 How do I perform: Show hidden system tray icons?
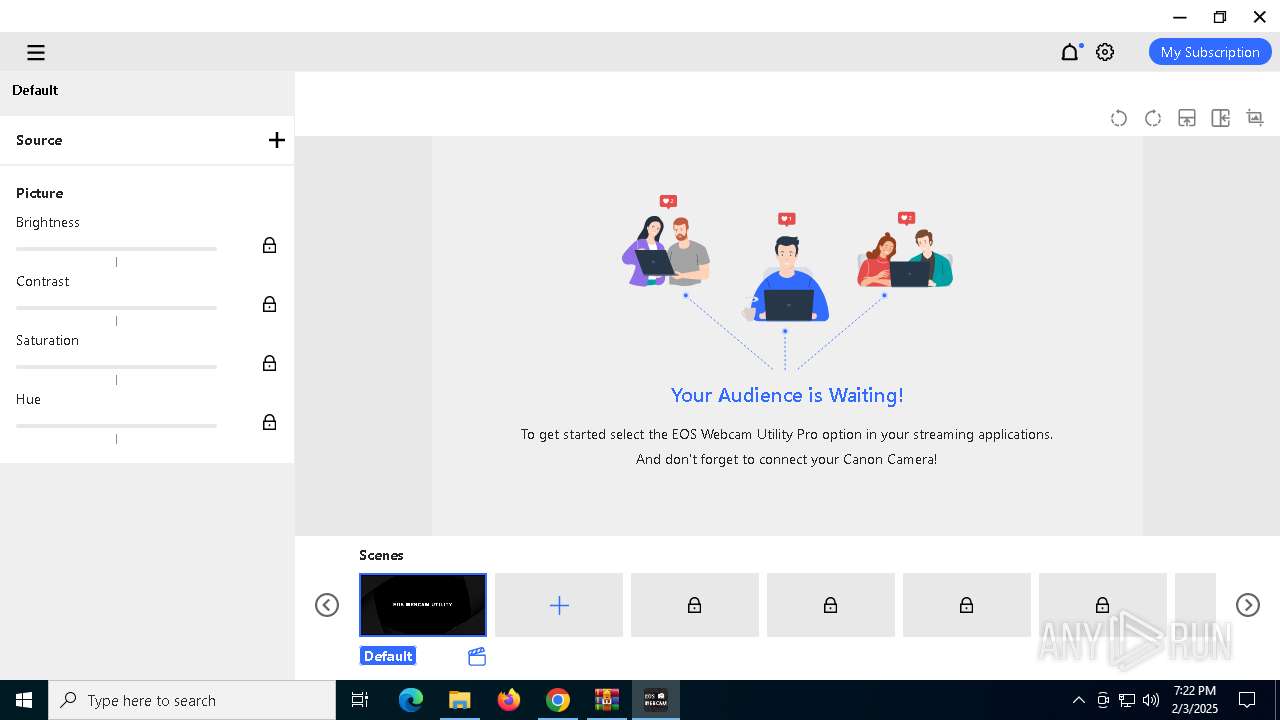point(1078,700)
